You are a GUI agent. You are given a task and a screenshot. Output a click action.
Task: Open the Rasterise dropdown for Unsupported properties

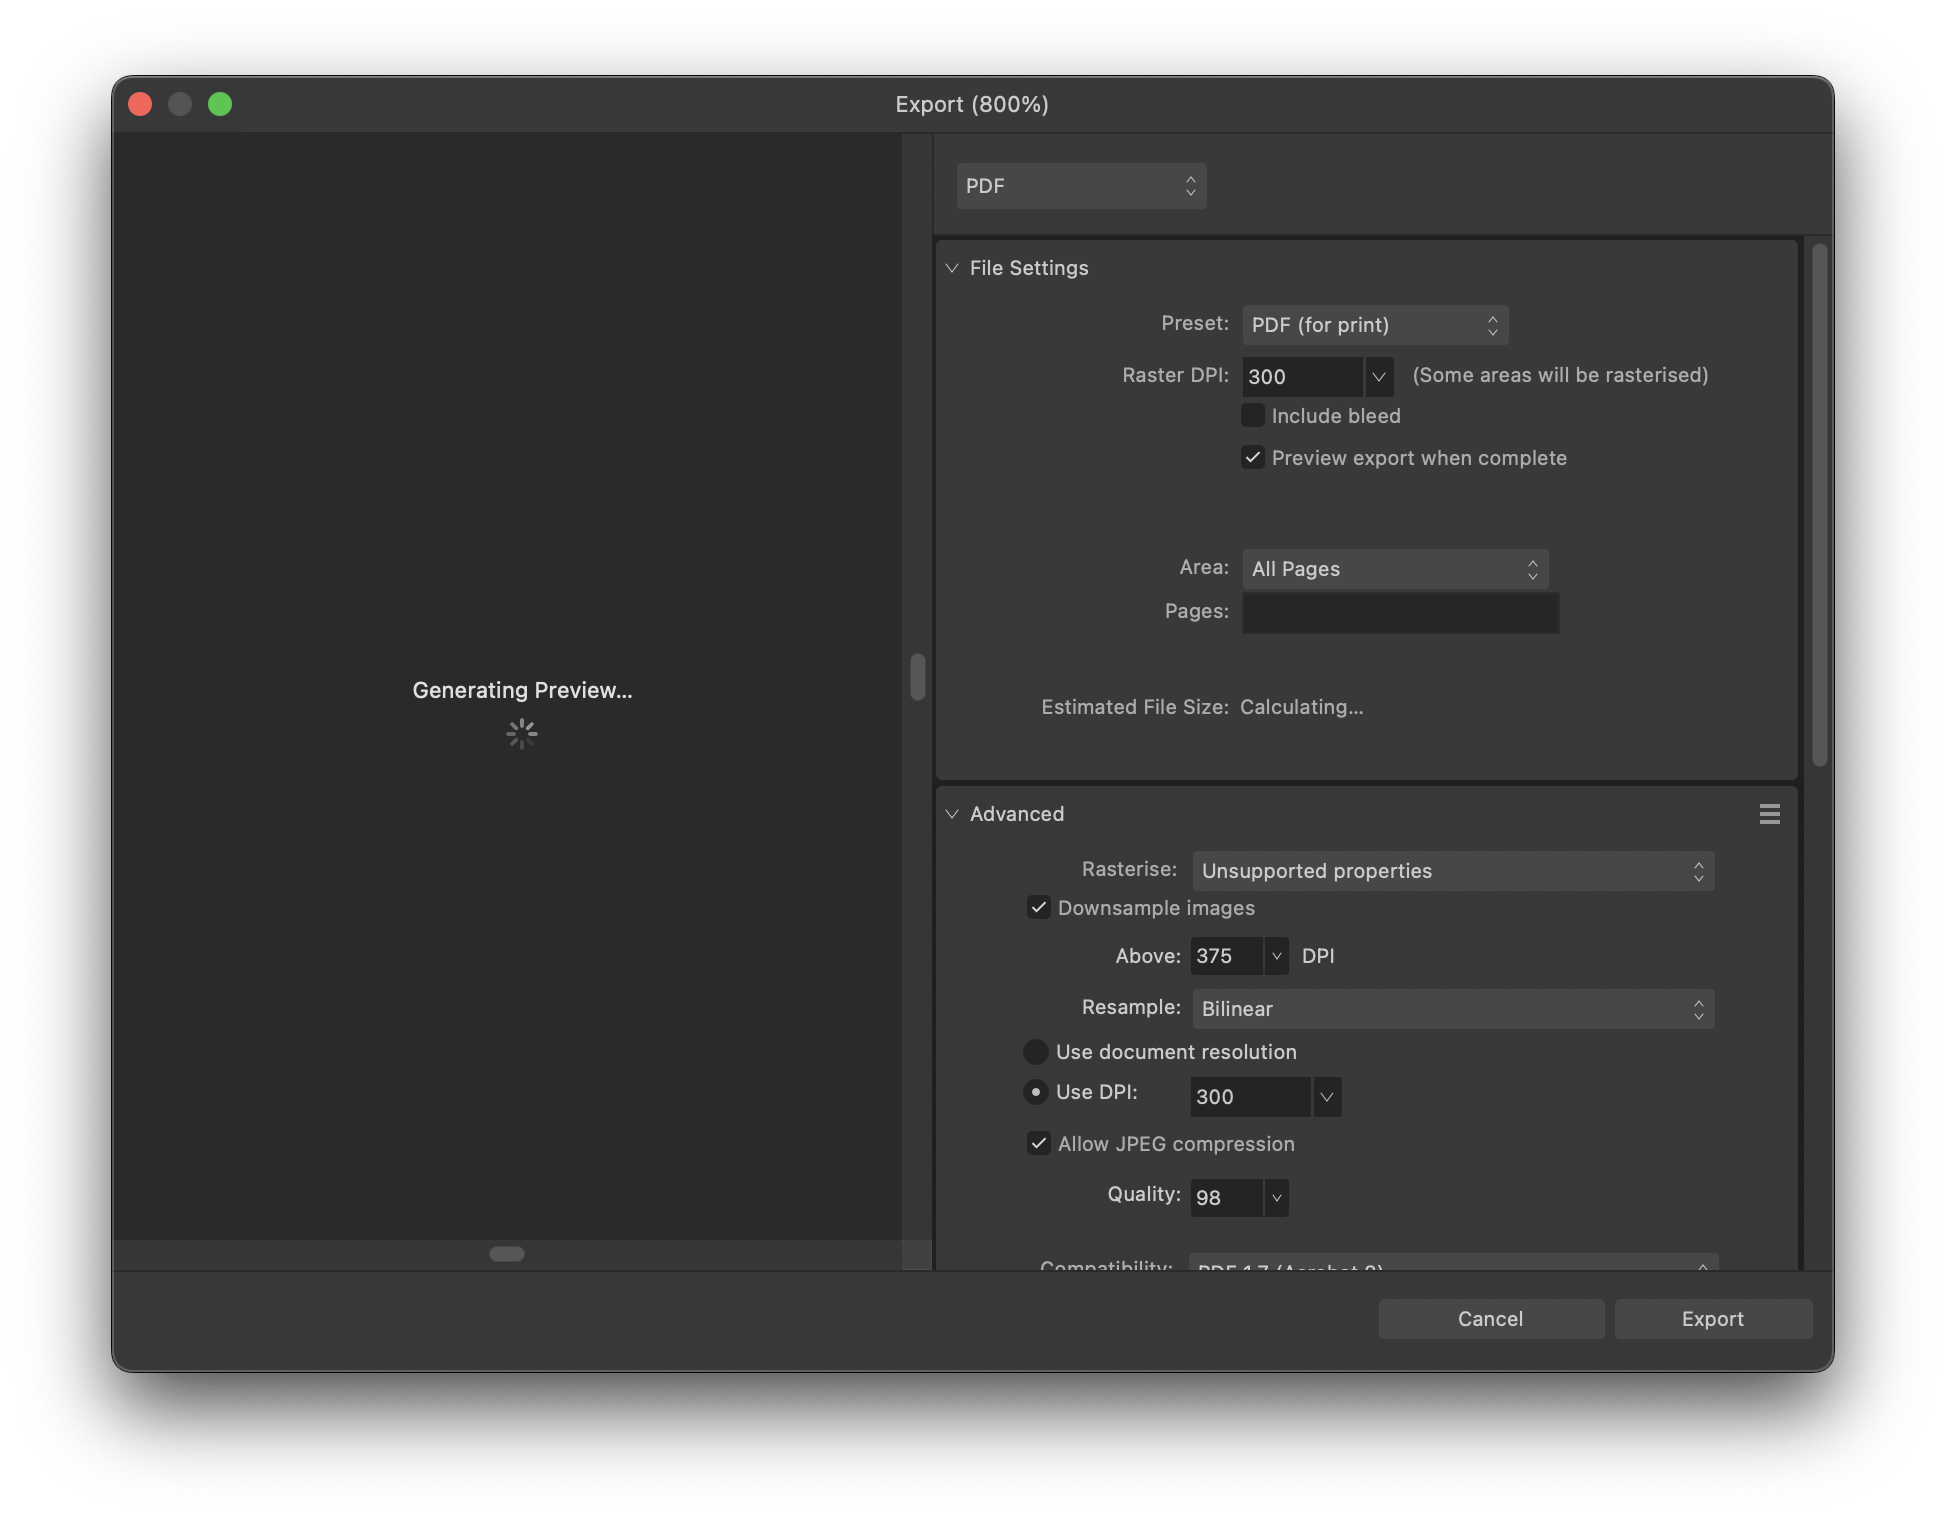point(1452,871)
